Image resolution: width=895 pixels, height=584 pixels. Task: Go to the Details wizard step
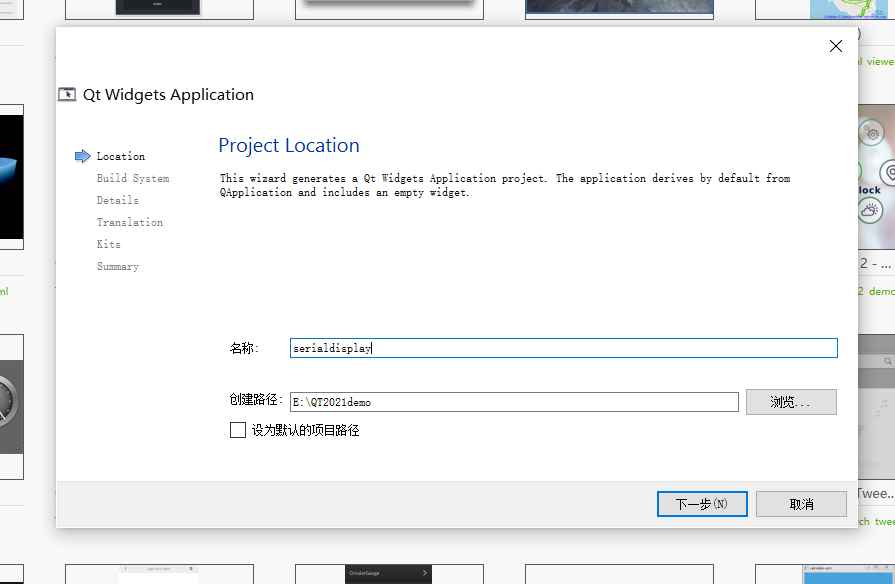(118, 200)
